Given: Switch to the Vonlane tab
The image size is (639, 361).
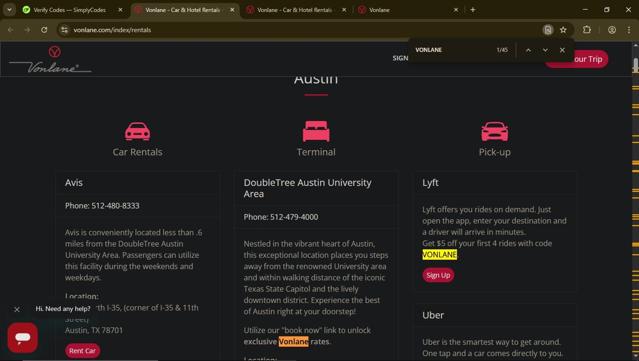Looking at the screenshot, I should 408,10.
